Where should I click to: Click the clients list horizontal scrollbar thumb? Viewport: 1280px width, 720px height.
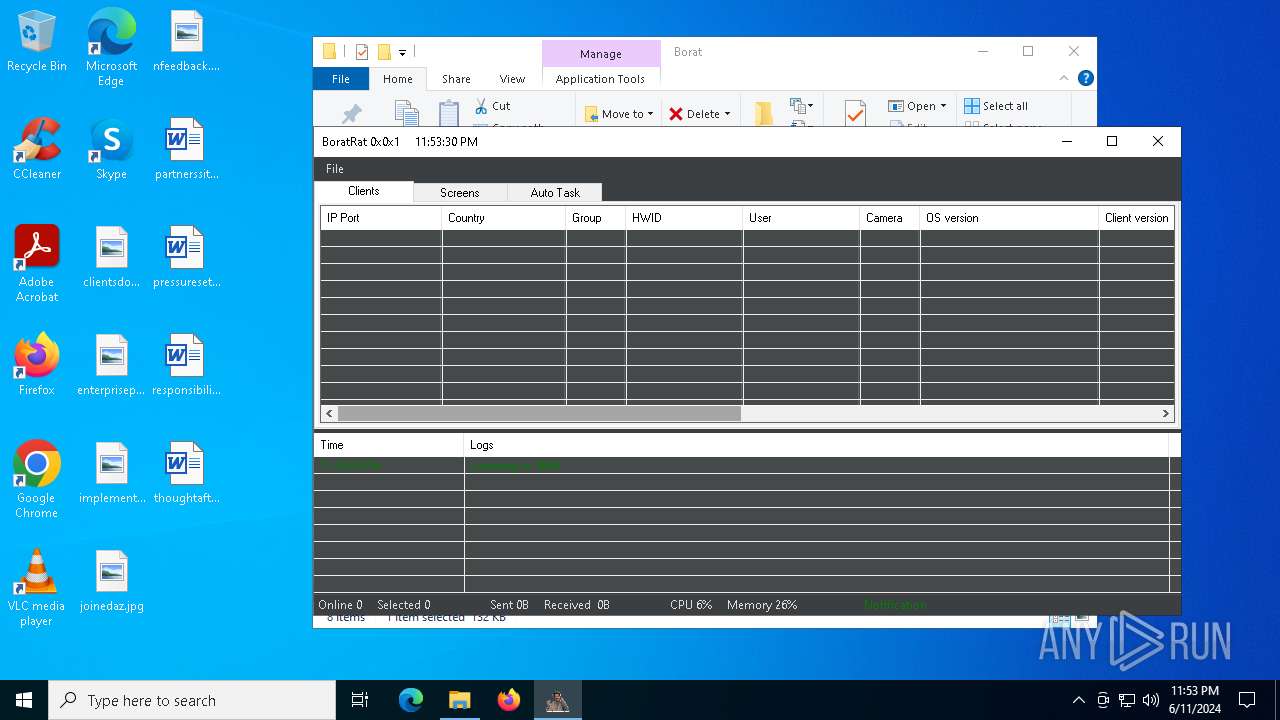tap(539, 413)
